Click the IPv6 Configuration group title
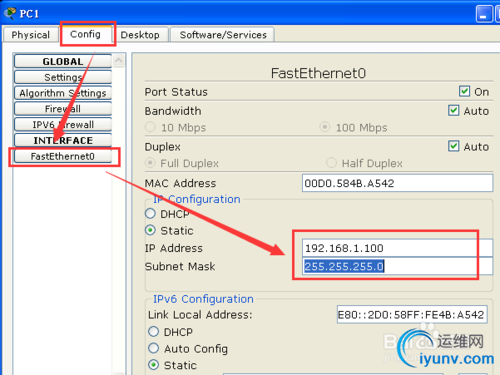The width and height of the screenshot is (500, 375). (203, 299)
